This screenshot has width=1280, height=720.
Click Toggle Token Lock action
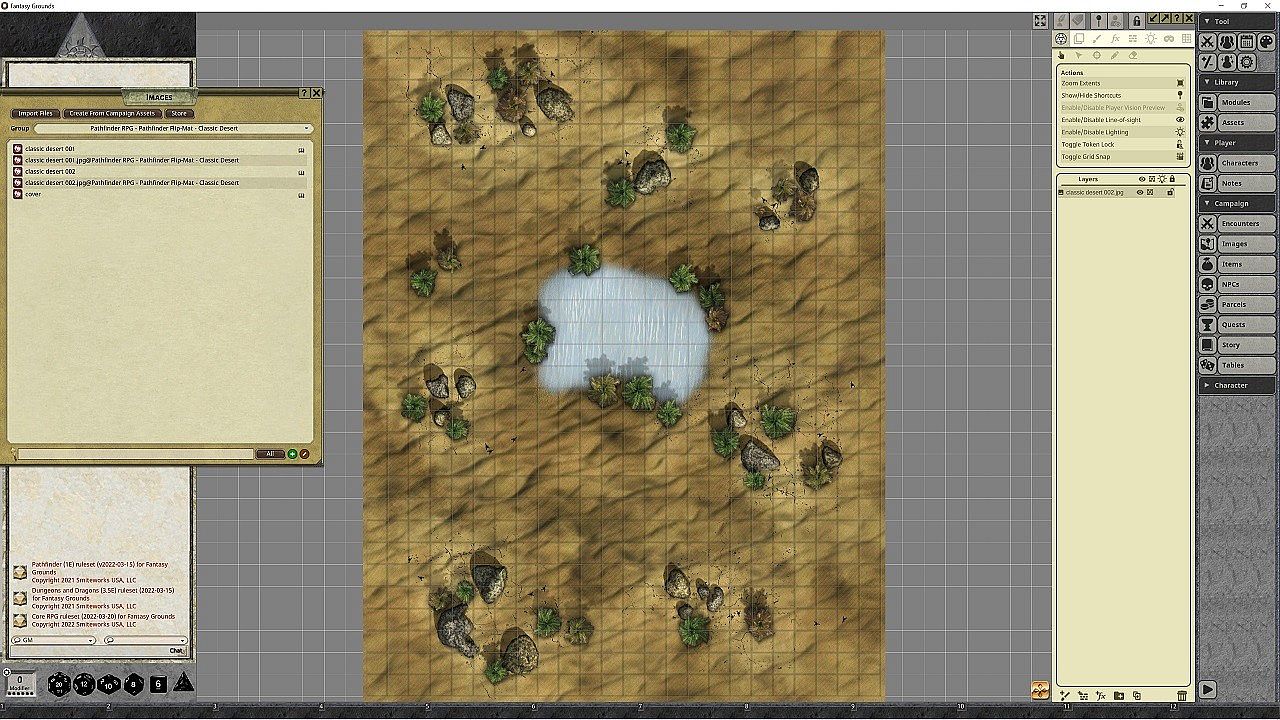point(1122,144)
